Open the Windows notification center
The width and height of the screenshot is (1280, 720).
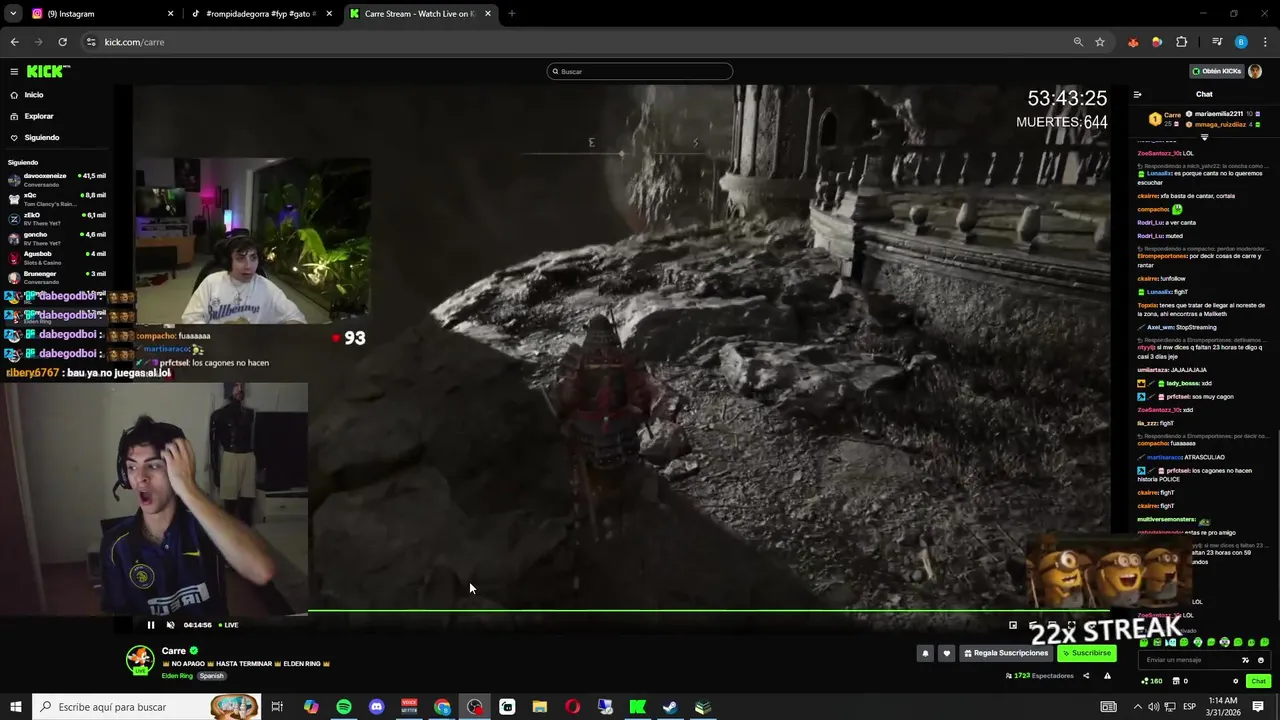pyautogui.click(x=1259, y=707)
